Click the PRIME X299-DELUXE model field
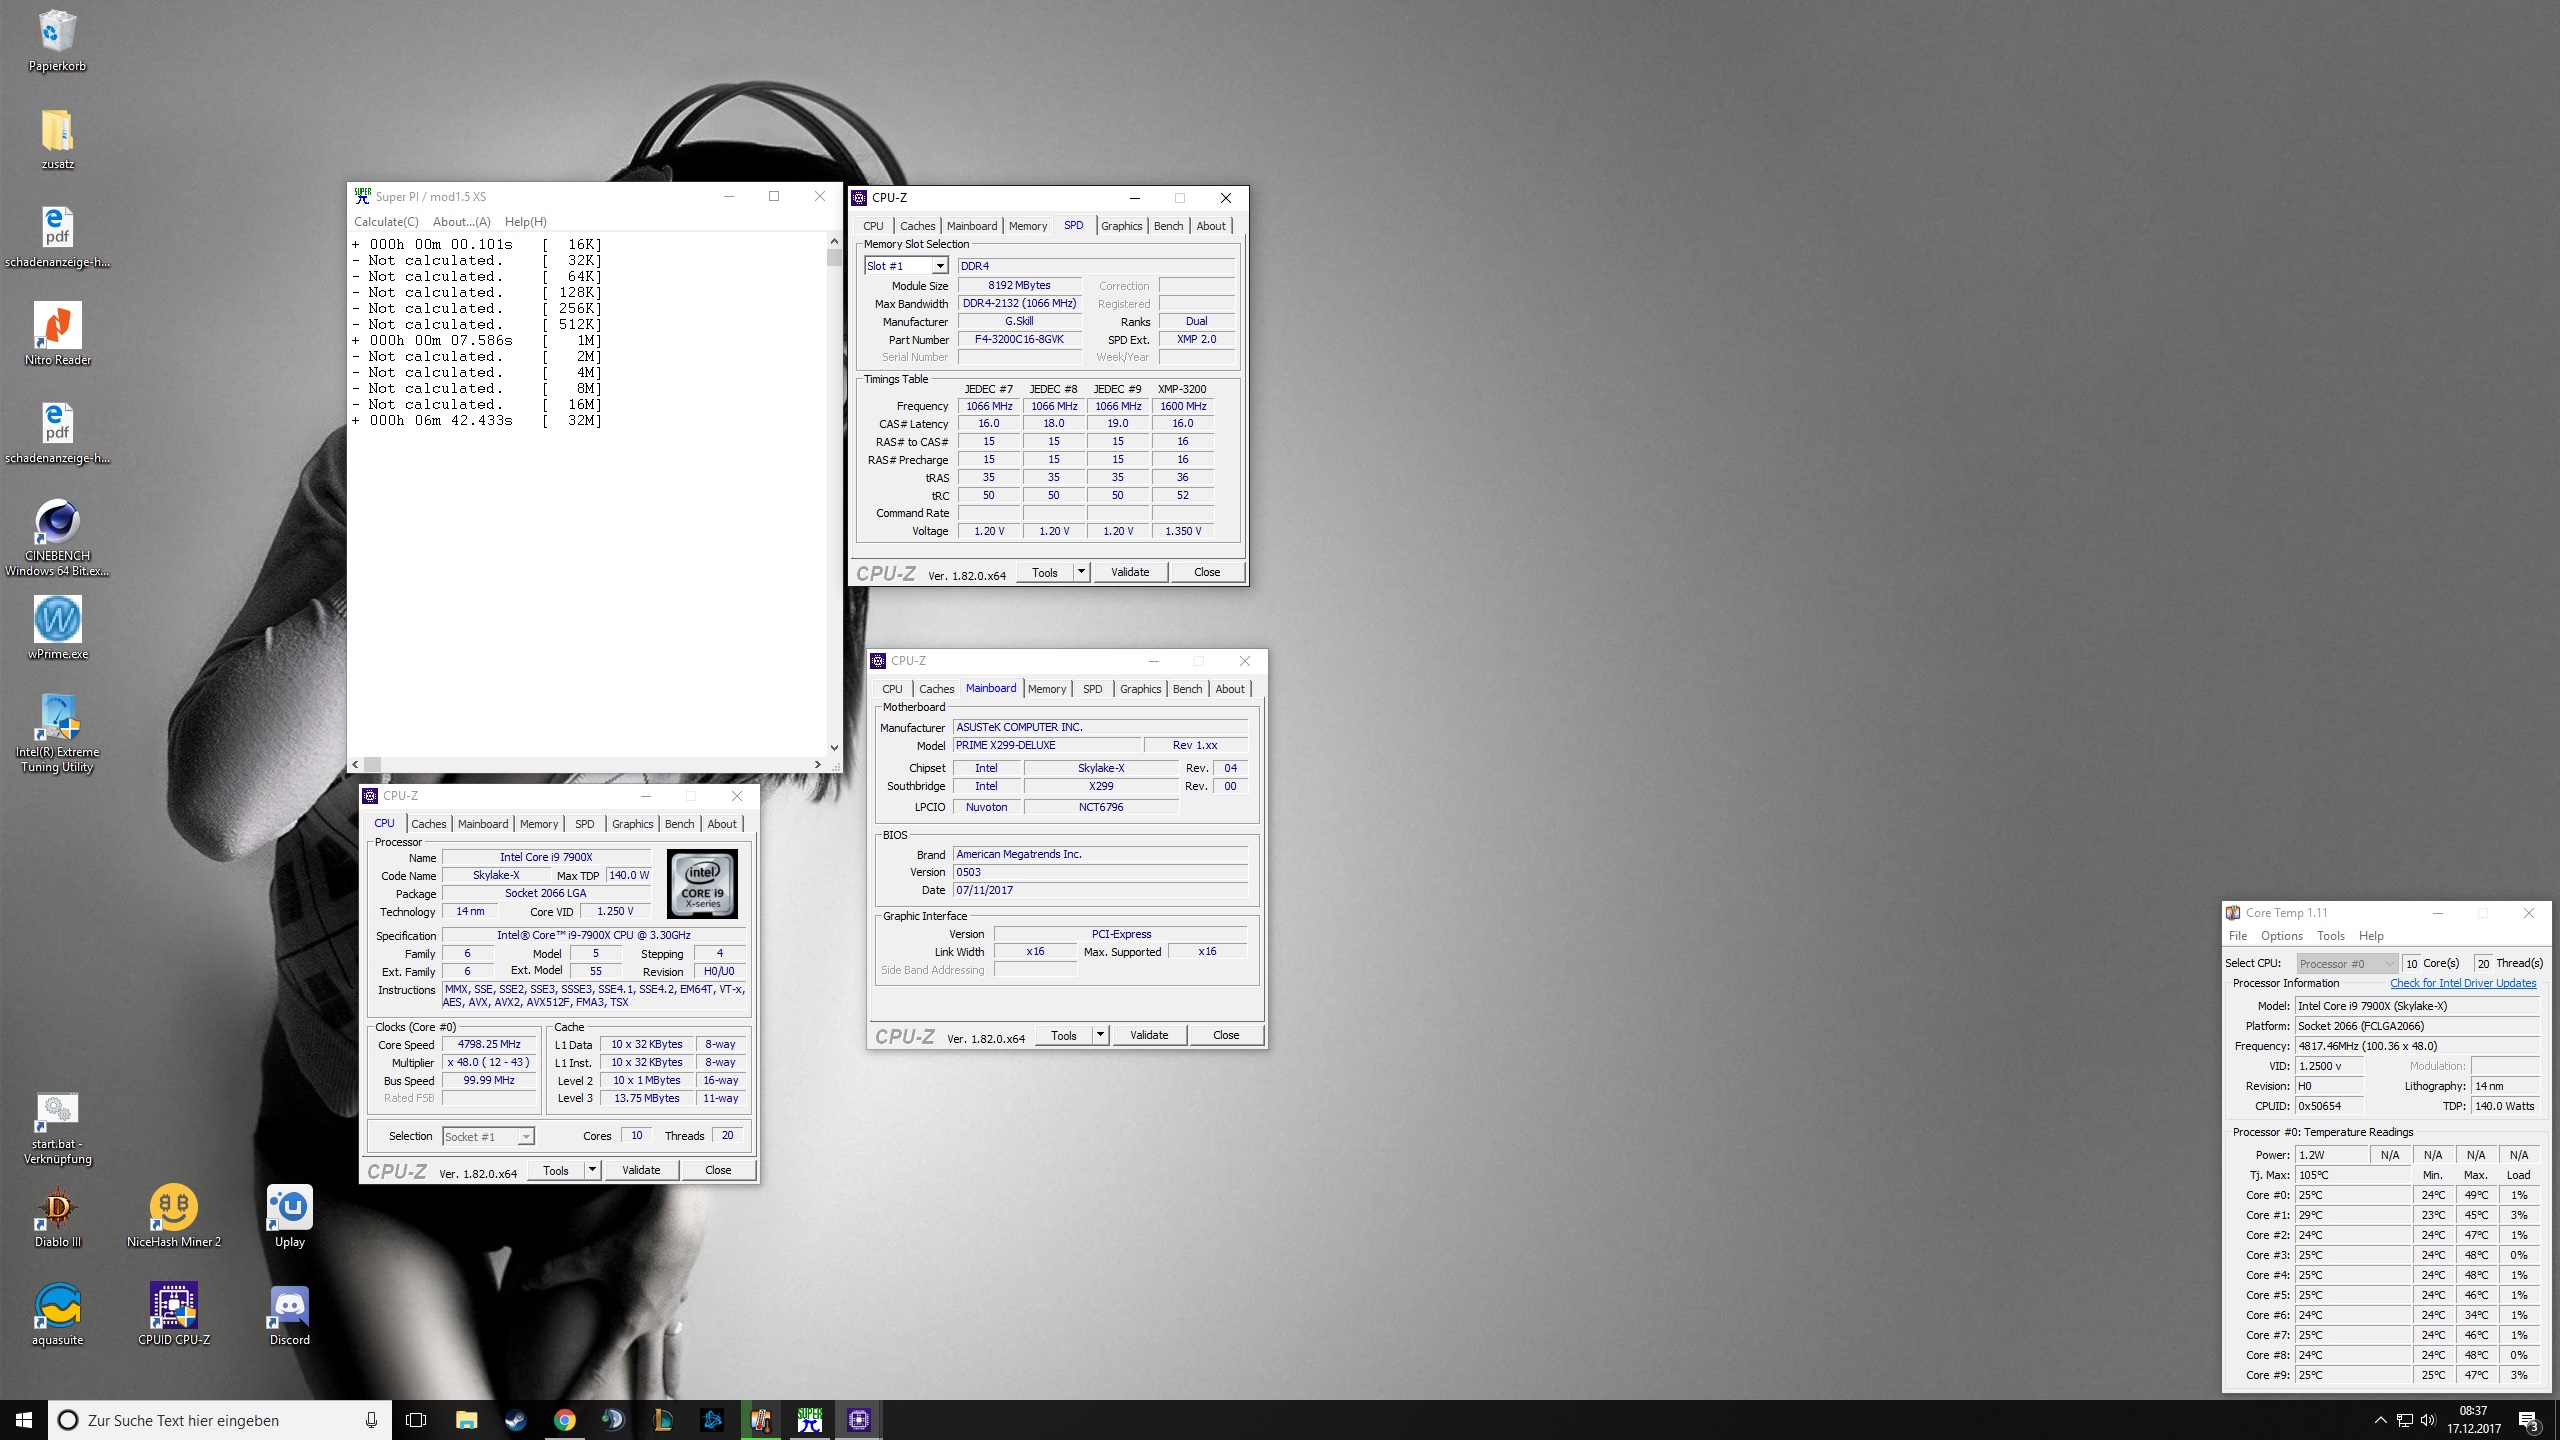This screenshot has width=2560, height=1440. coord(1047,745)
